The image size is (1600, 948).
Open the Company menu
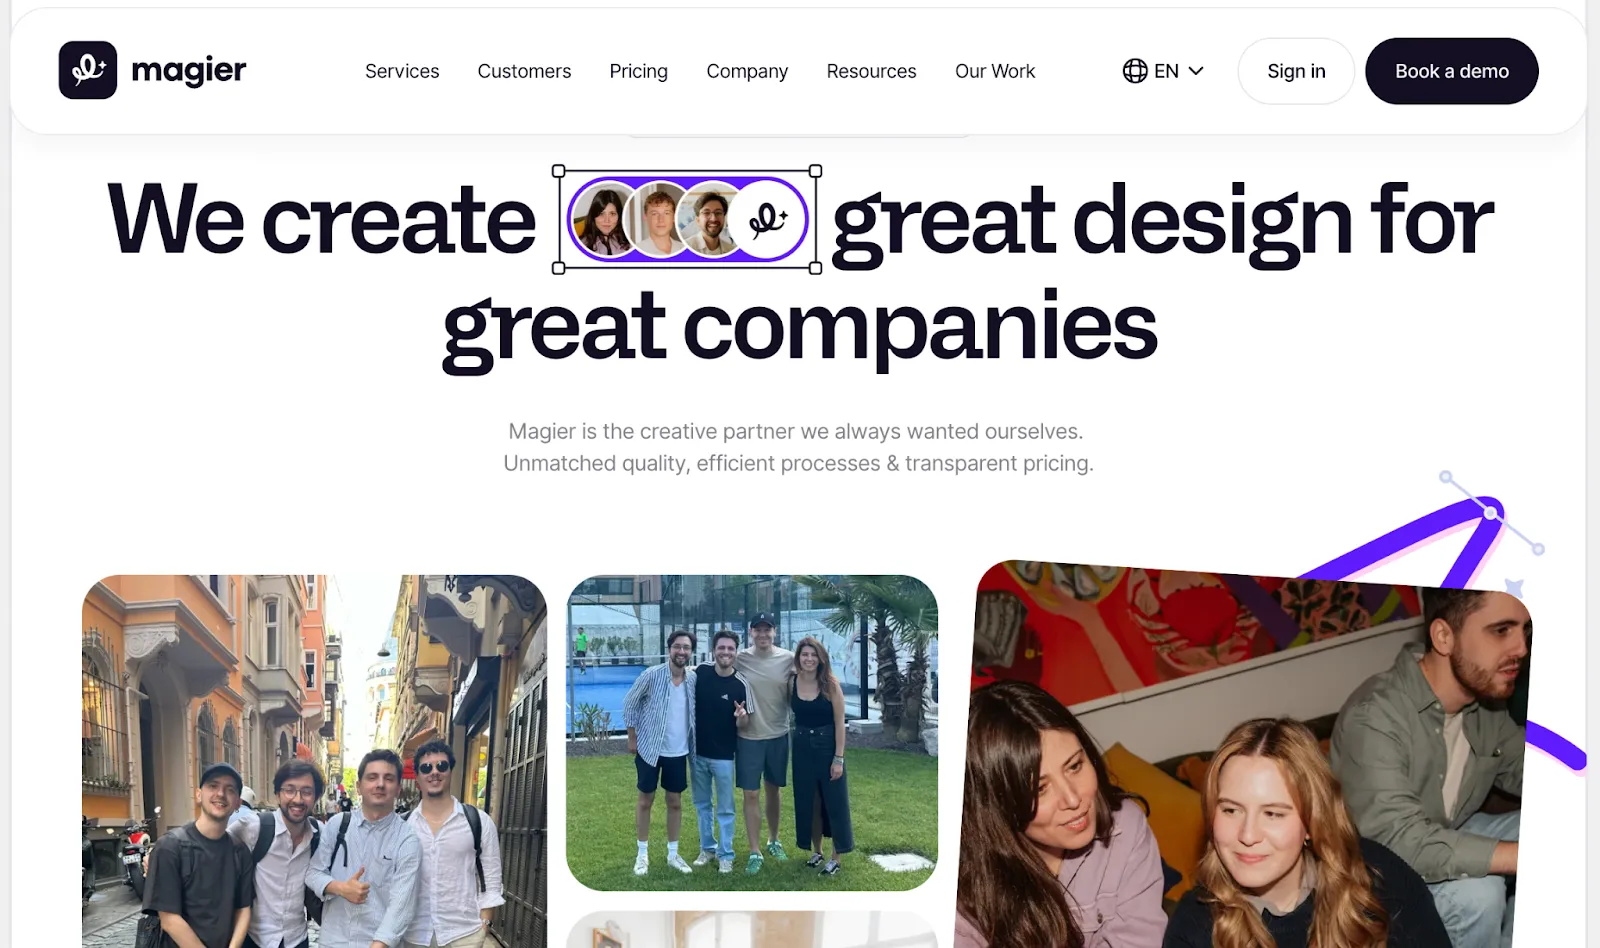click(x=747, y=71)
